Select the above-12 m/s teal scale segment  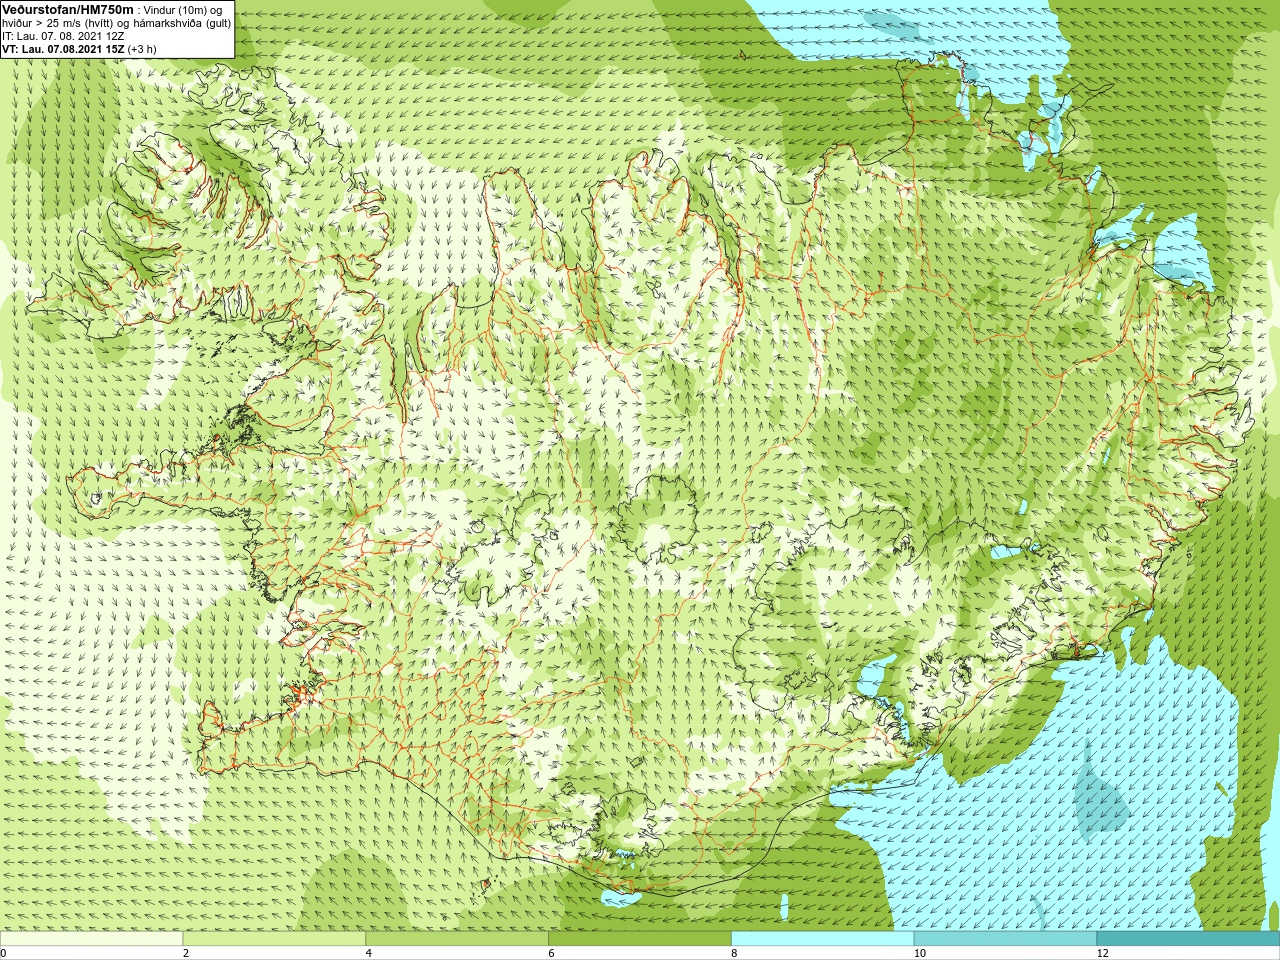point(1188,939)
